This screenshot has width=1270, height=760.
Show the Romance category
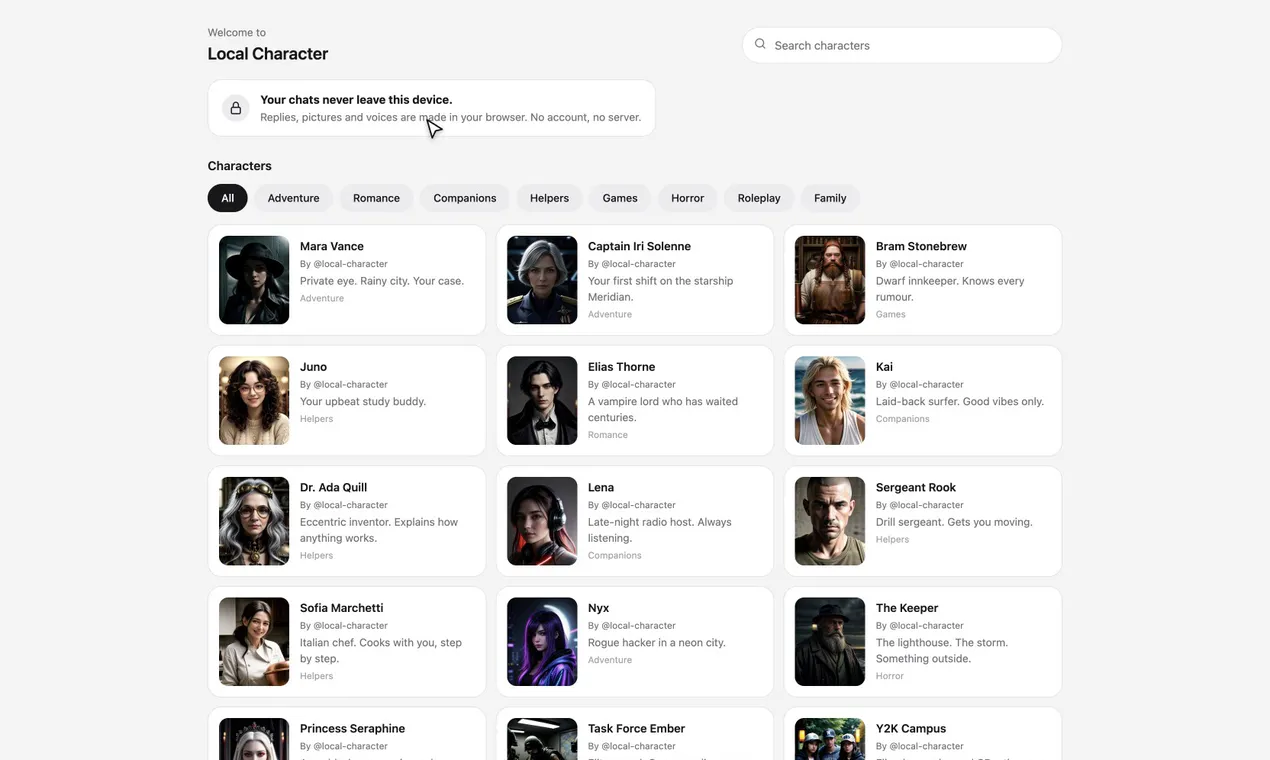[x=376, y=198]
